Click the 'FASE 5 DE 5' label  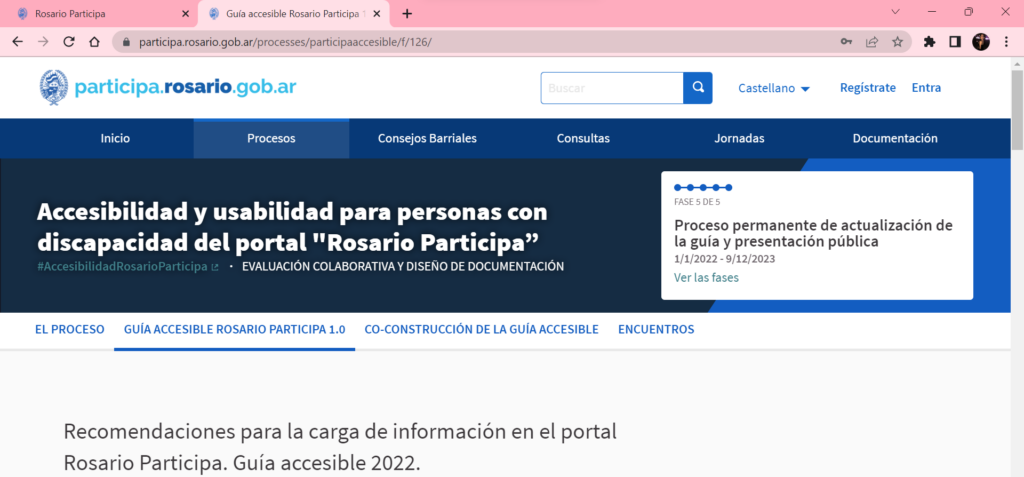[697, 202]
